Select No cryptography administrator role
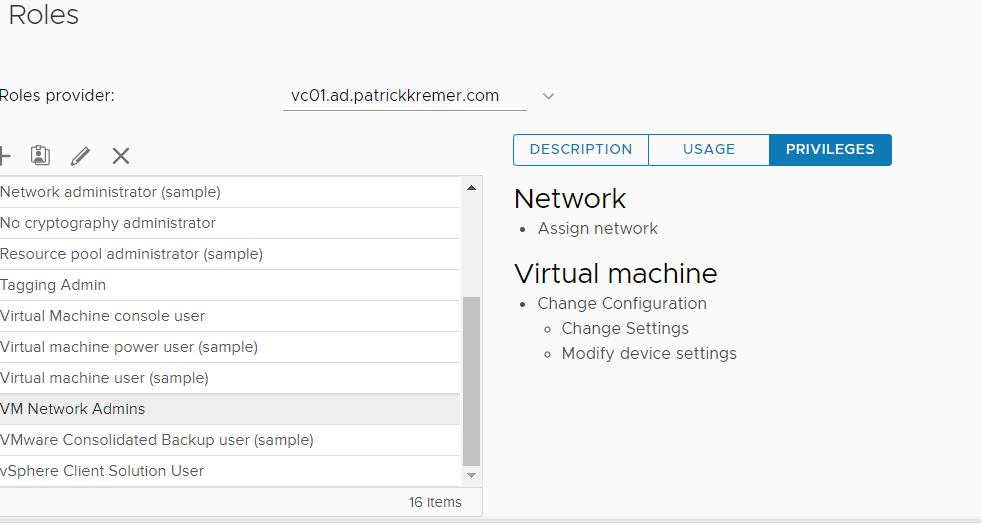The image size is (981, 531). coord(108,223)
